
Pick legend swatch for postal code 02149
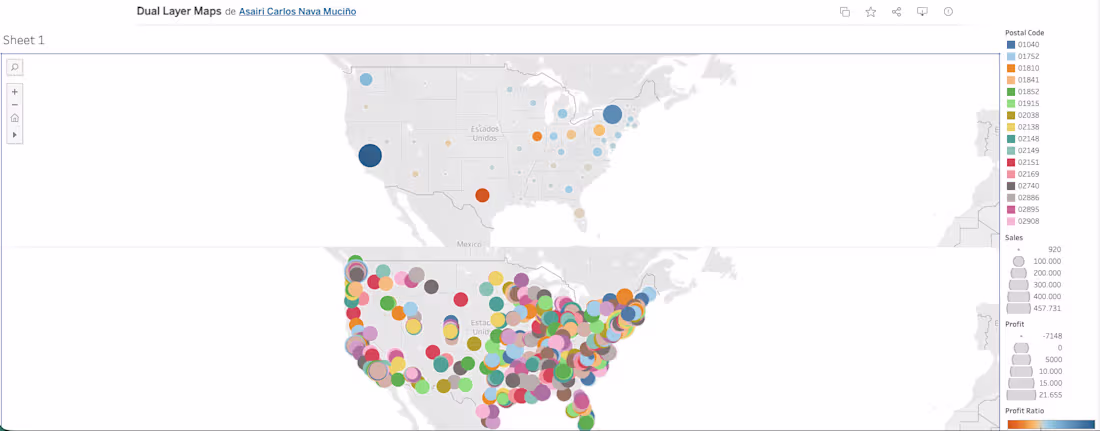(x=1011, y=150)
